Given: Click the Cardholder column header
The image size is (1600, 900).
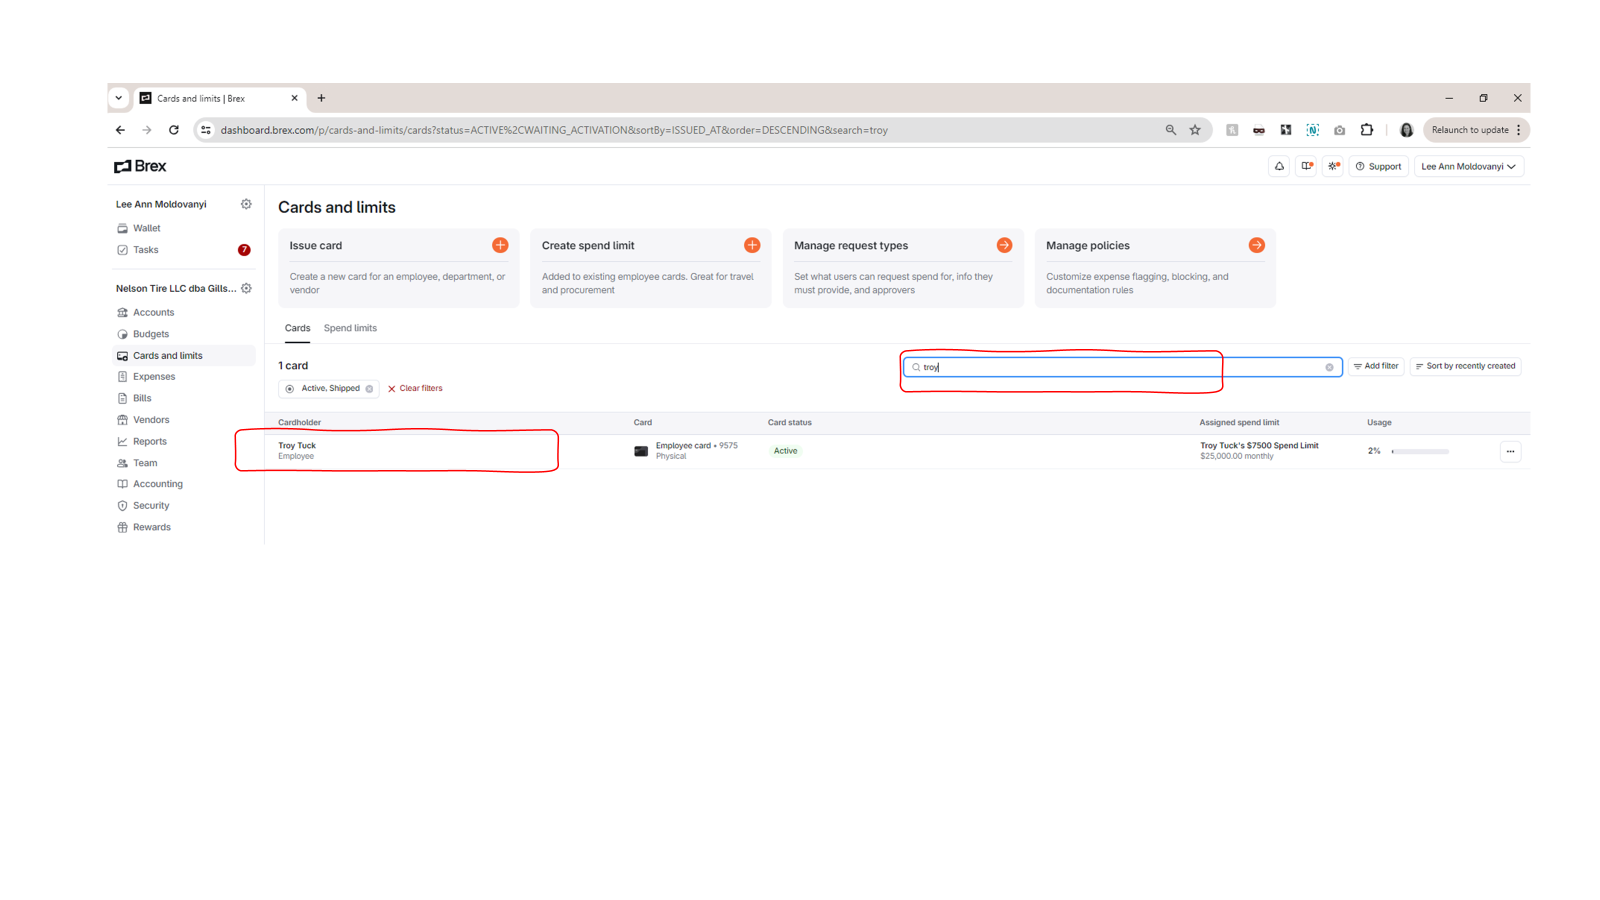Looking at the screenshot, I should [300, 423].
